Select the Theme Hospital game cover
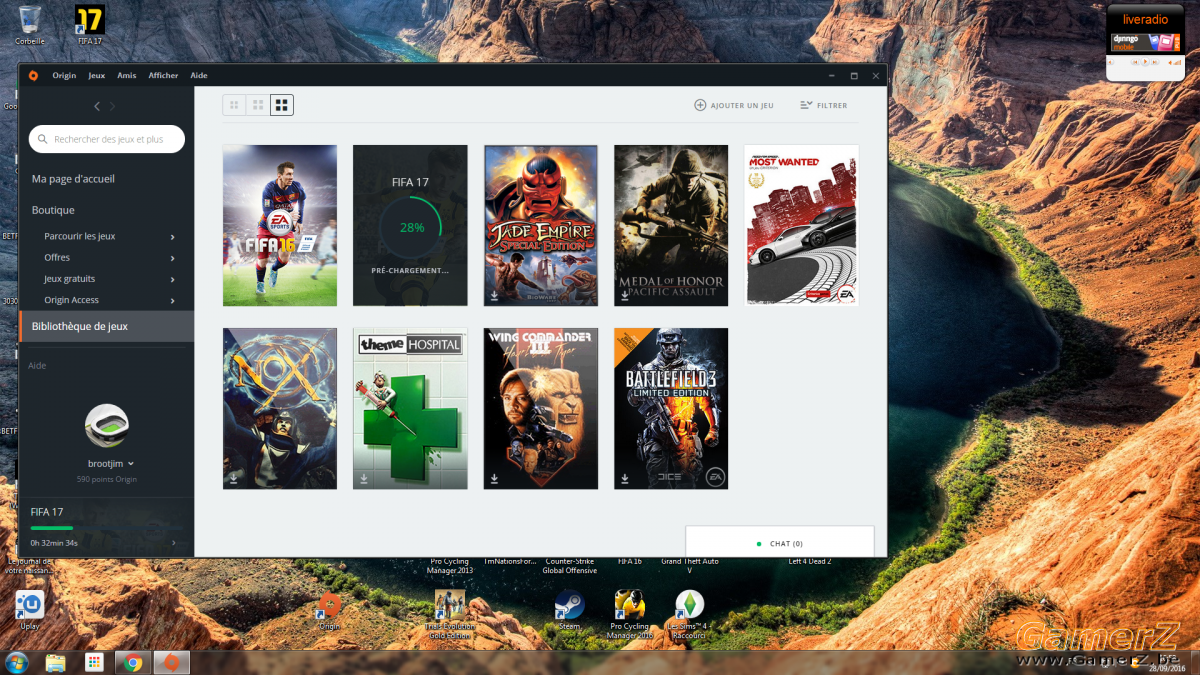This screenshot has width=1200, height=675. click(410, 408)
